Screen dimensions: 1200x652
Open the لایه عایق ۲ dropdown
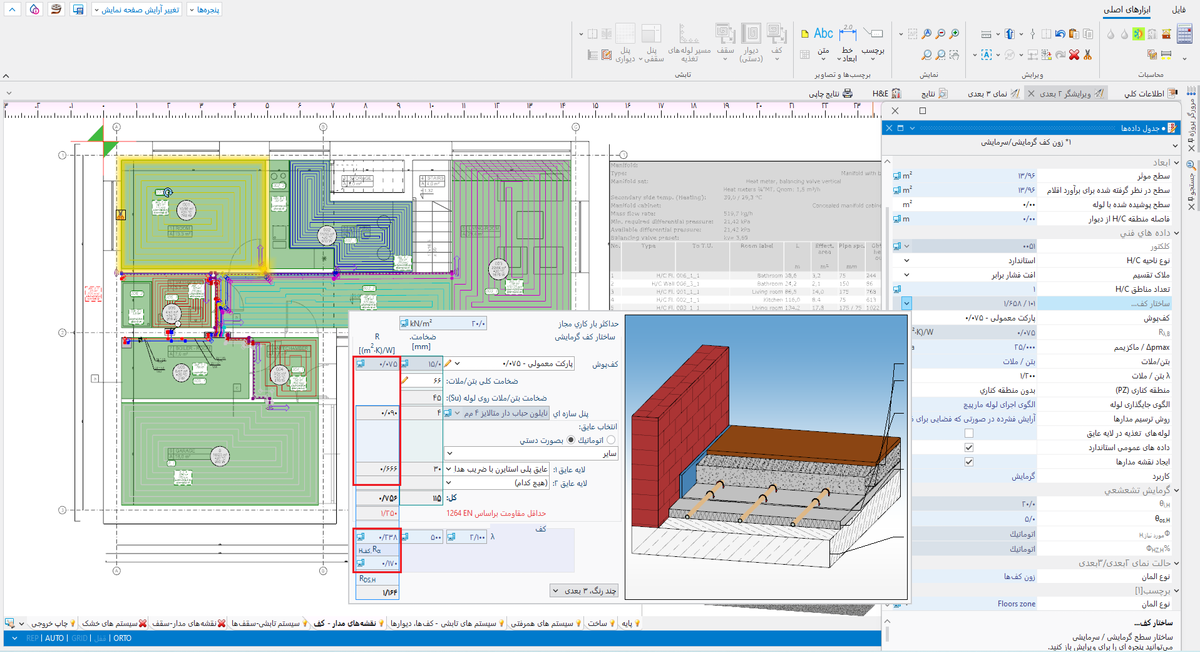[x=448, y=482]
